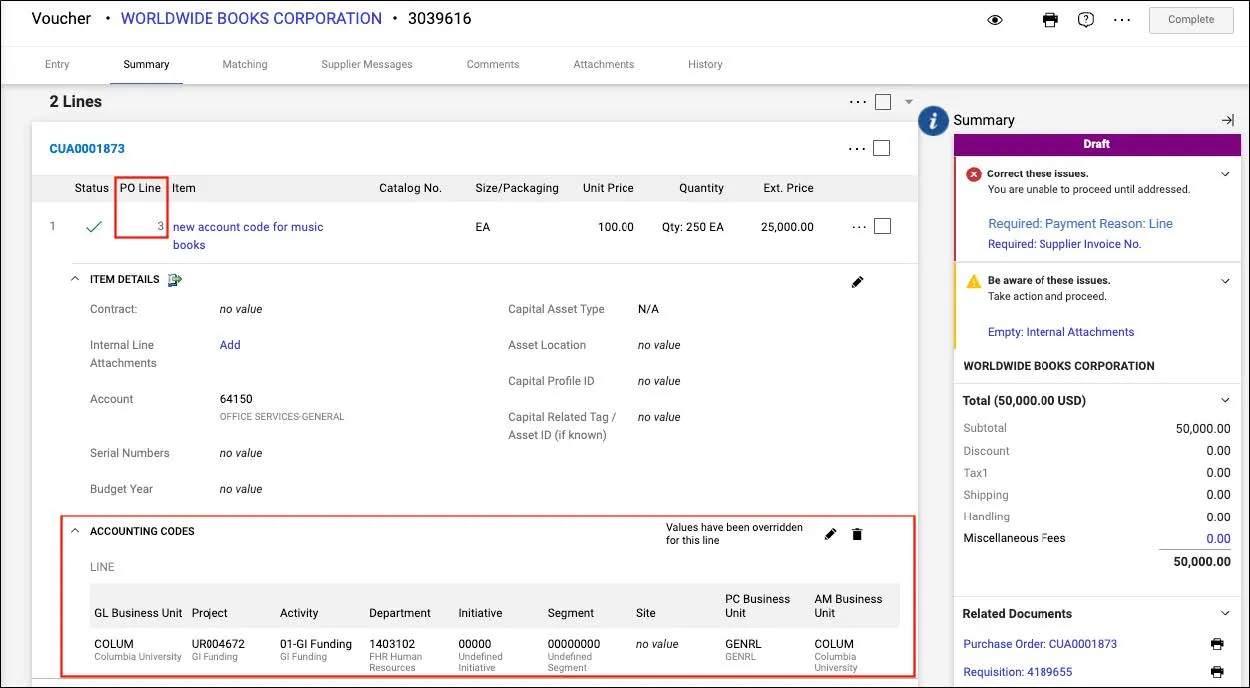Screen dimensions: 1250x688
Task: Collapse the Related Documents section
Action: coord(1225,614)
